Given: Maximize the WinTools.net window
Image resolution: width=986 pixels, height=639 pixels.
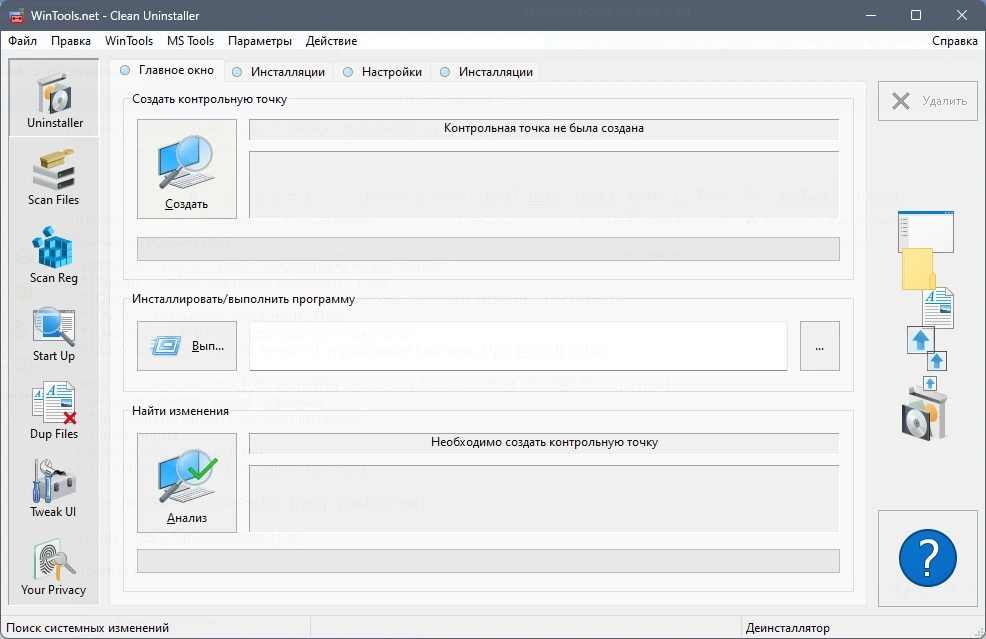Looking at the screenshot, I should (916, 15).
